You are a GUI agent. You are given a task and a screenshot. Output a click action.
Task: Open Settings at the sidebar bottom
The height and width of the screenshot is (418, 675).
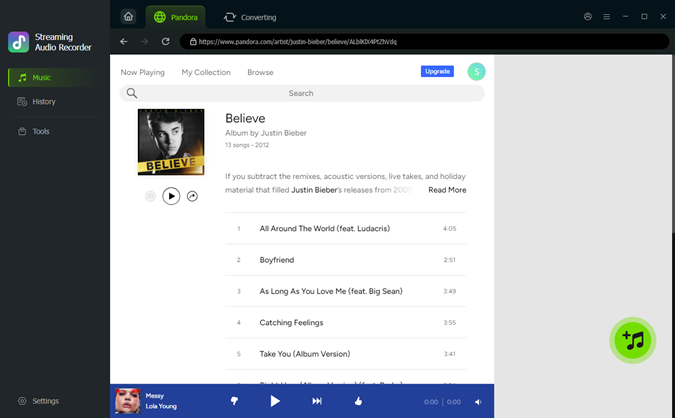(38, 401)
